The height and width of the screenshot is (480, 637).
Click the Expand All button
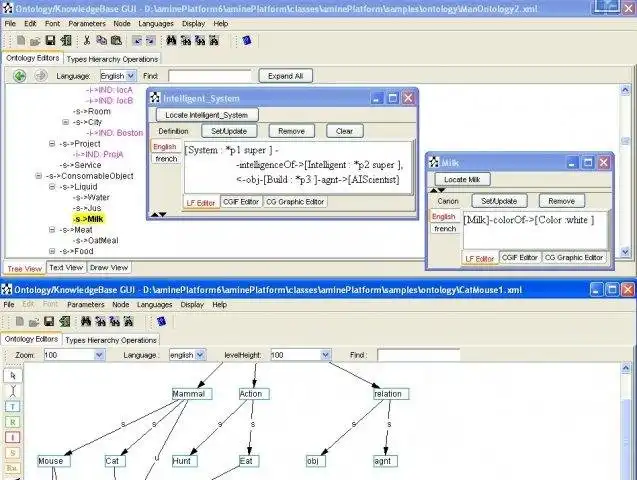pyautogui.click(x=286, y=76)
